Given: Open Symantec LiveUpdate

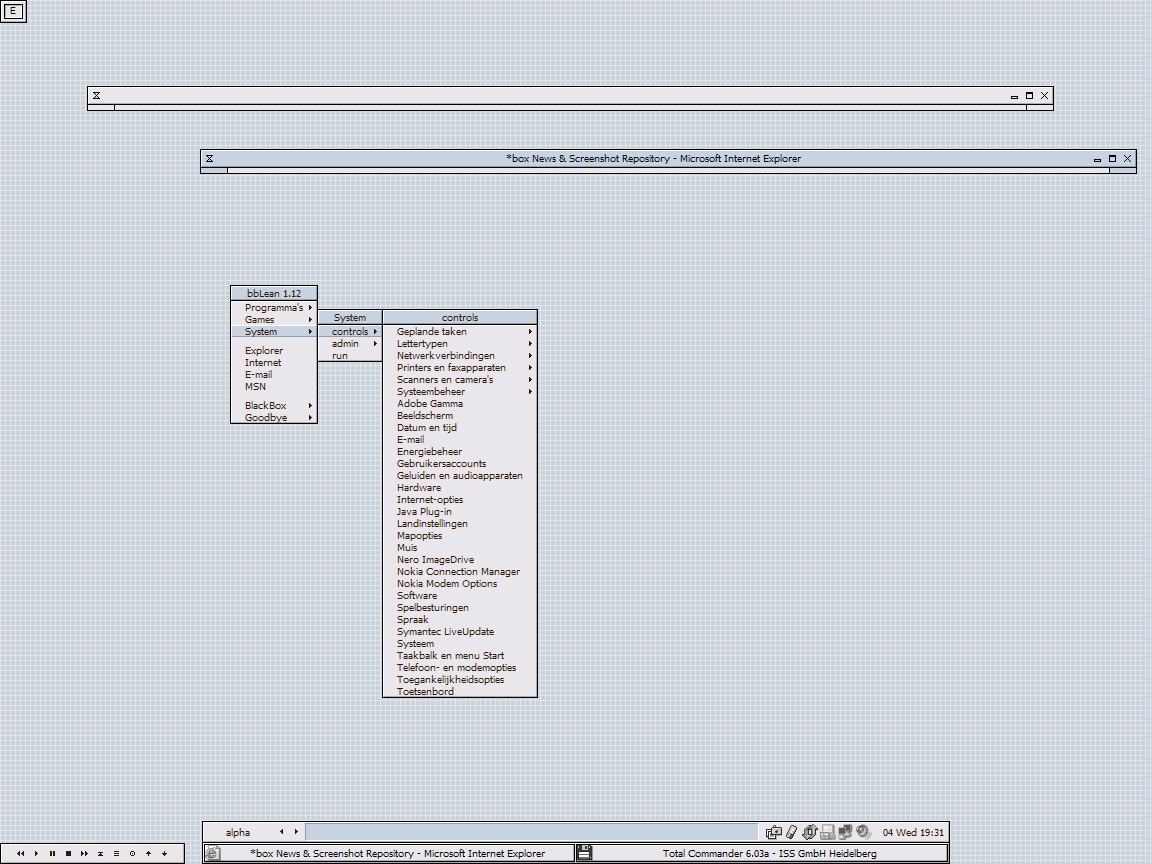Looking at the screenshot, I should pyautogui.click(x=460, y=632).
